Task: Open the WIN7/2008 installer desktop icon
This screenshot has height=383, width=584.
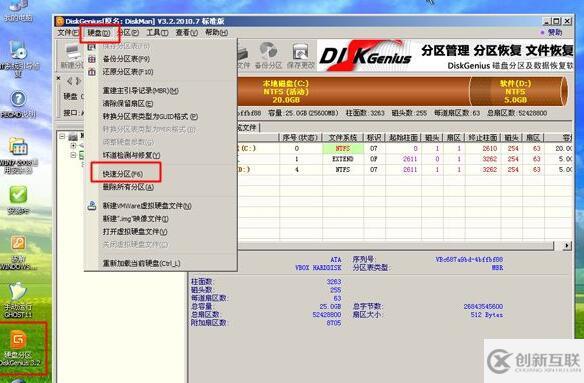Action: 18,156
